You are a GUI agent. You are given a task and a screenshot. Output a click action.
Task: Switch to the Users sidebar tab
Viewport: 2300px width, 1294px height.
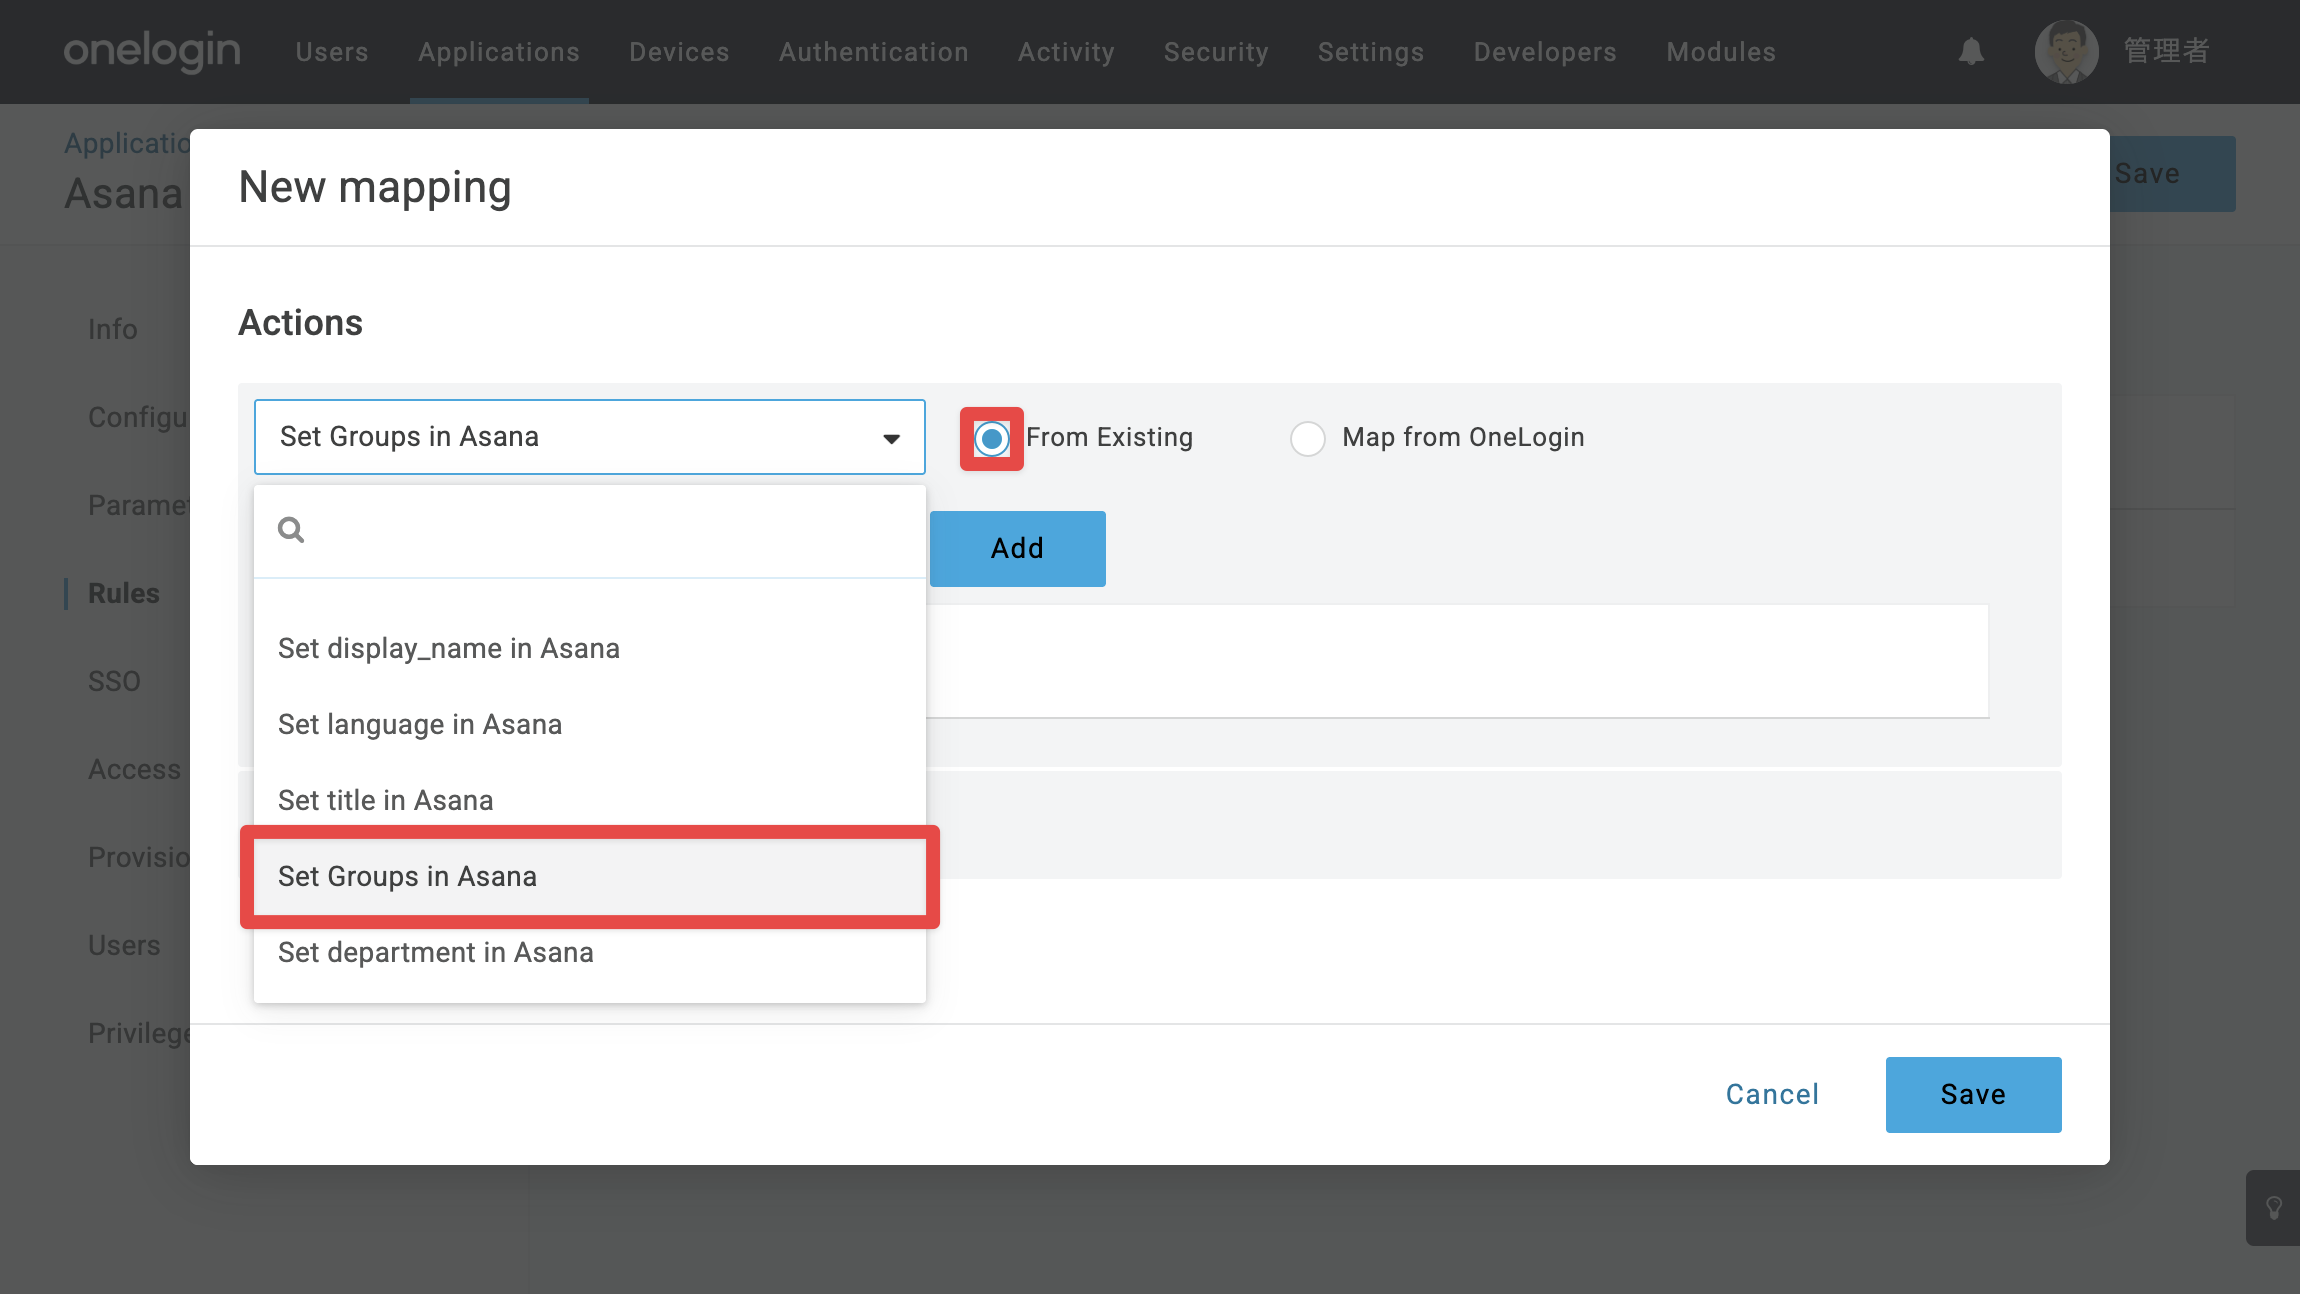[x=124, y=945]
